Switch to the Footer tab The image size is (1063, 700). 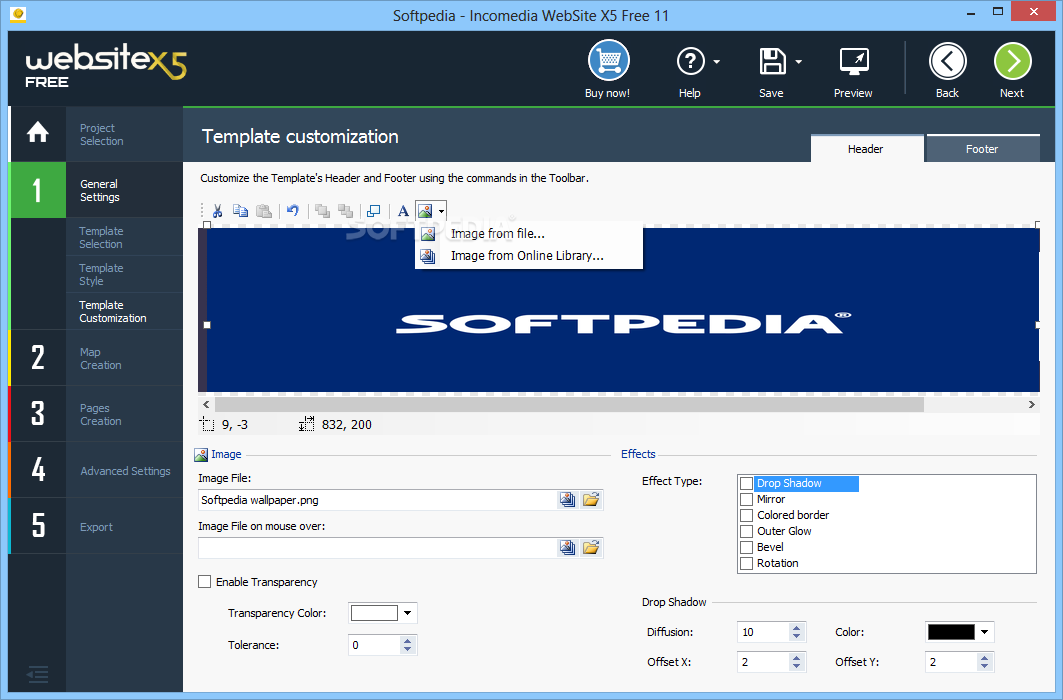tap(982, 149)
